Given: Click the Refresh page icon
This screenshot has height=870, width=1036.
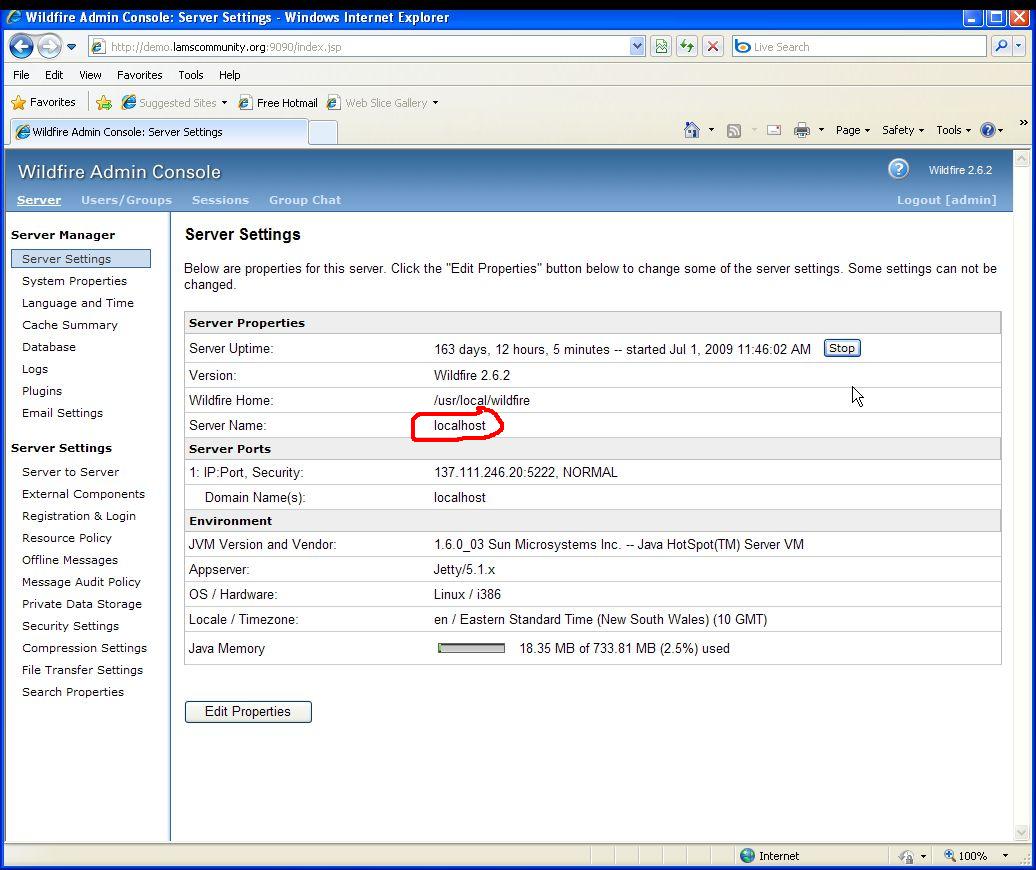Looking at the screenshot, I should click(x=686, y=46).
